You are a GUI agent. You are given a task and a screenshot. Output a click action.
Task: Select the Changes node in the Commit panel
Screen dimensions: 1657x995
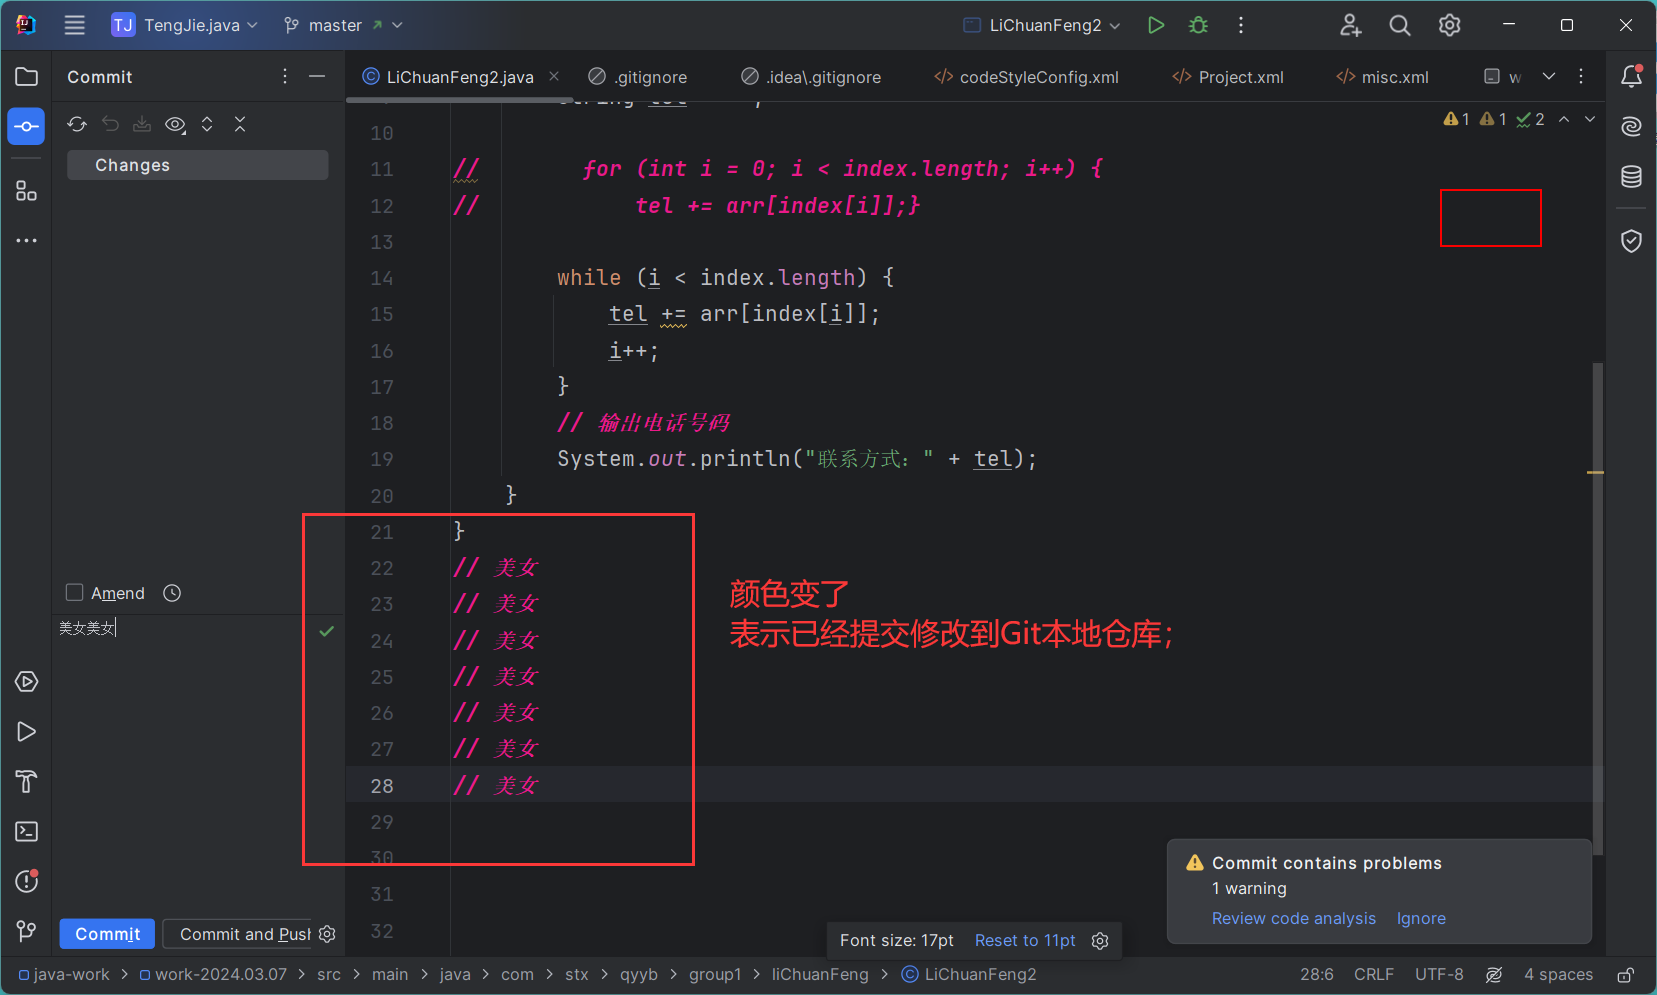point(198,165)
